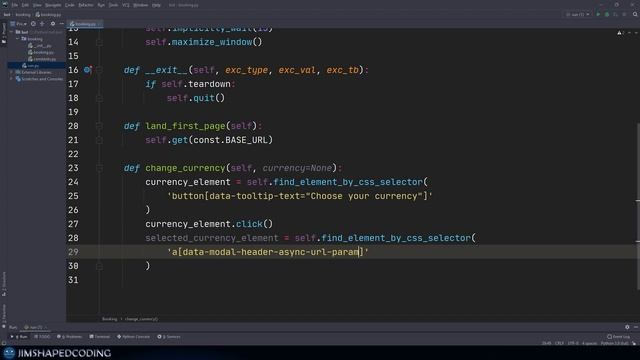The image size is (640, 360).
Task: Collapse the booking folder in tree
Action: (18, 39)
